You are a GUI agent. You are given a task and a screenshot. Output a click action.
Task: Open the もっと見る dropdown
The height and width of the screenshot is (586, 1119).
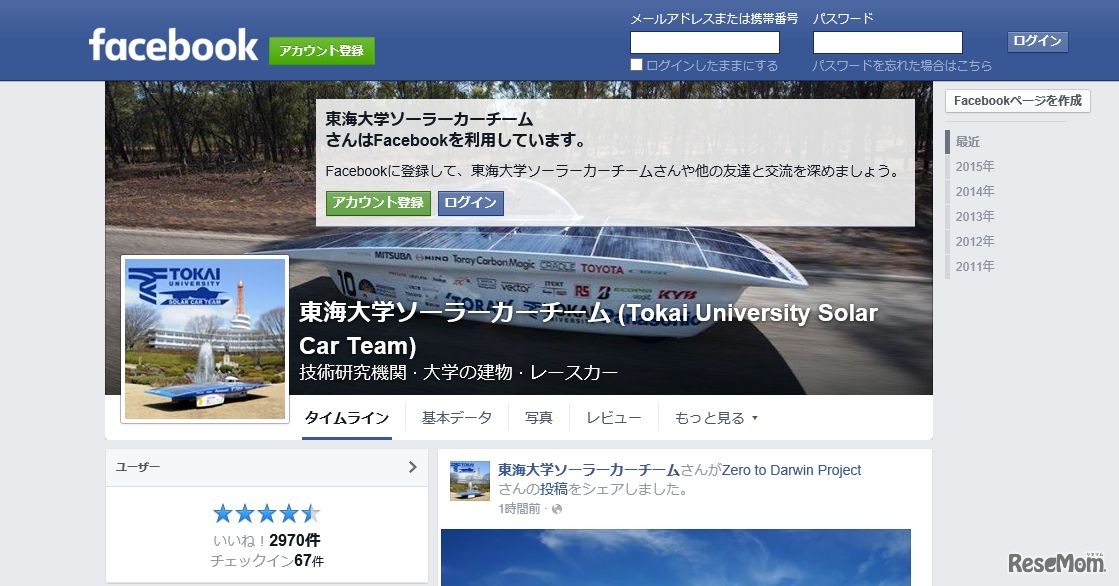coord(716,417)
